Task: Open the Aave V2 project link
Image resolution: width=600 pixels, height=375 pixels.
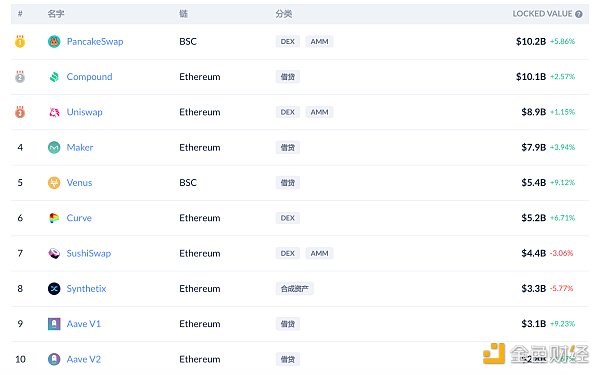Action: [x=84, y=359]
